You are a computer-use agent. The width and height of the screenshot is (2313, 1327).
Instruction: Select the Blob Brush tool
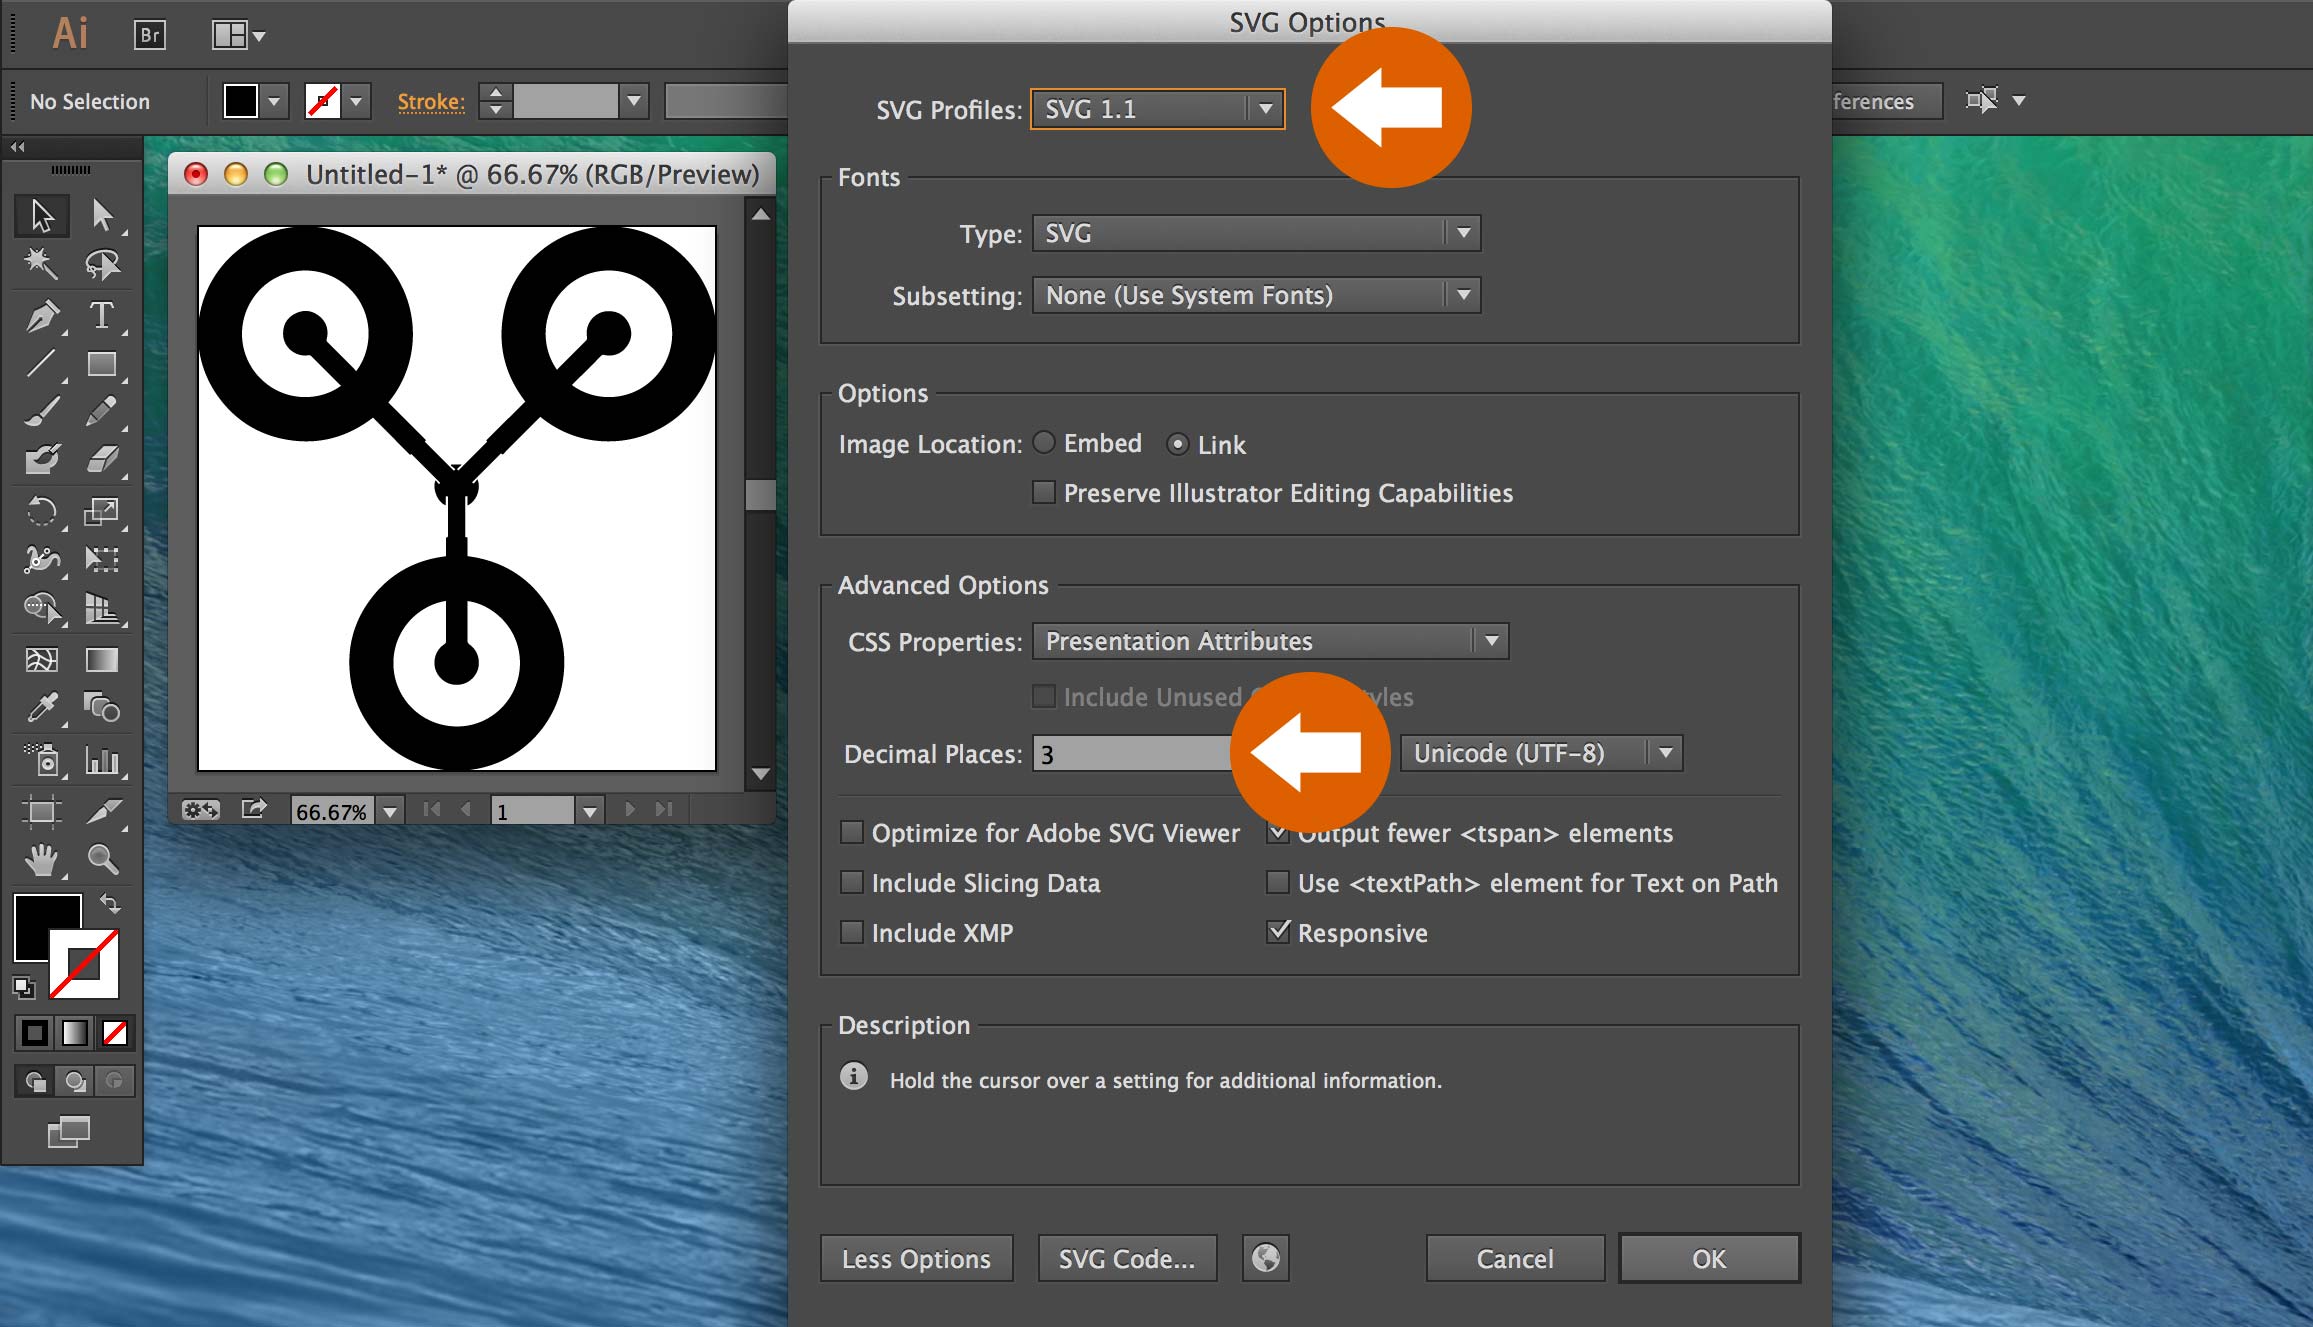[x=42, y=460]
